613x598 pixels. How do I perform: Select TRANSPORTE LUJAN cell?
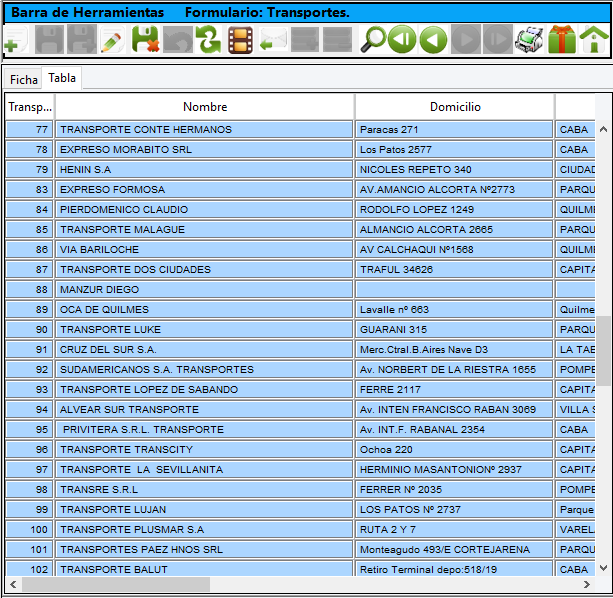204,509
